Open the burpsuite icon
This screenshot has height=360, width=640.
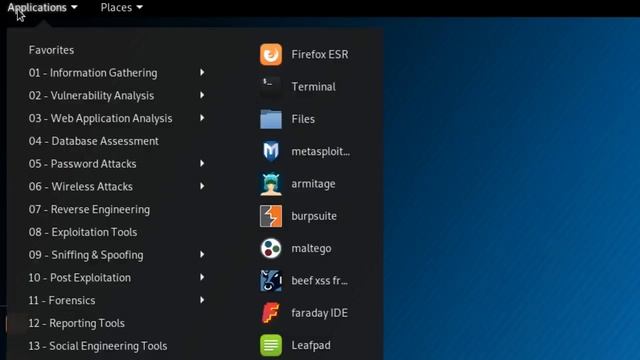pyautogui.click(x=271, y=216)
